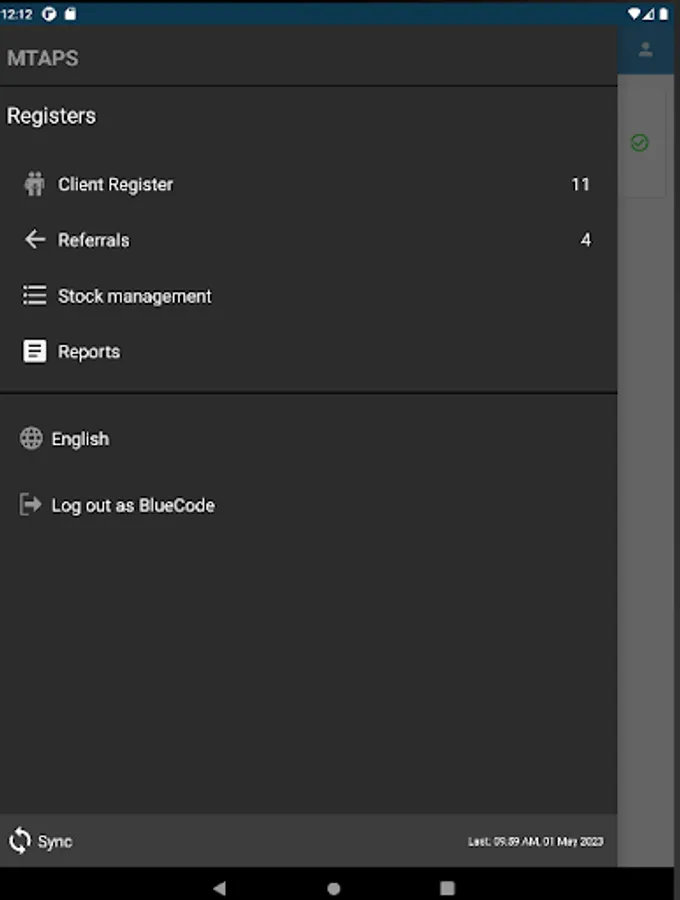The image size is (680, 900).
Task: Click the globe language icon
Action: click(x=31, y=438)
